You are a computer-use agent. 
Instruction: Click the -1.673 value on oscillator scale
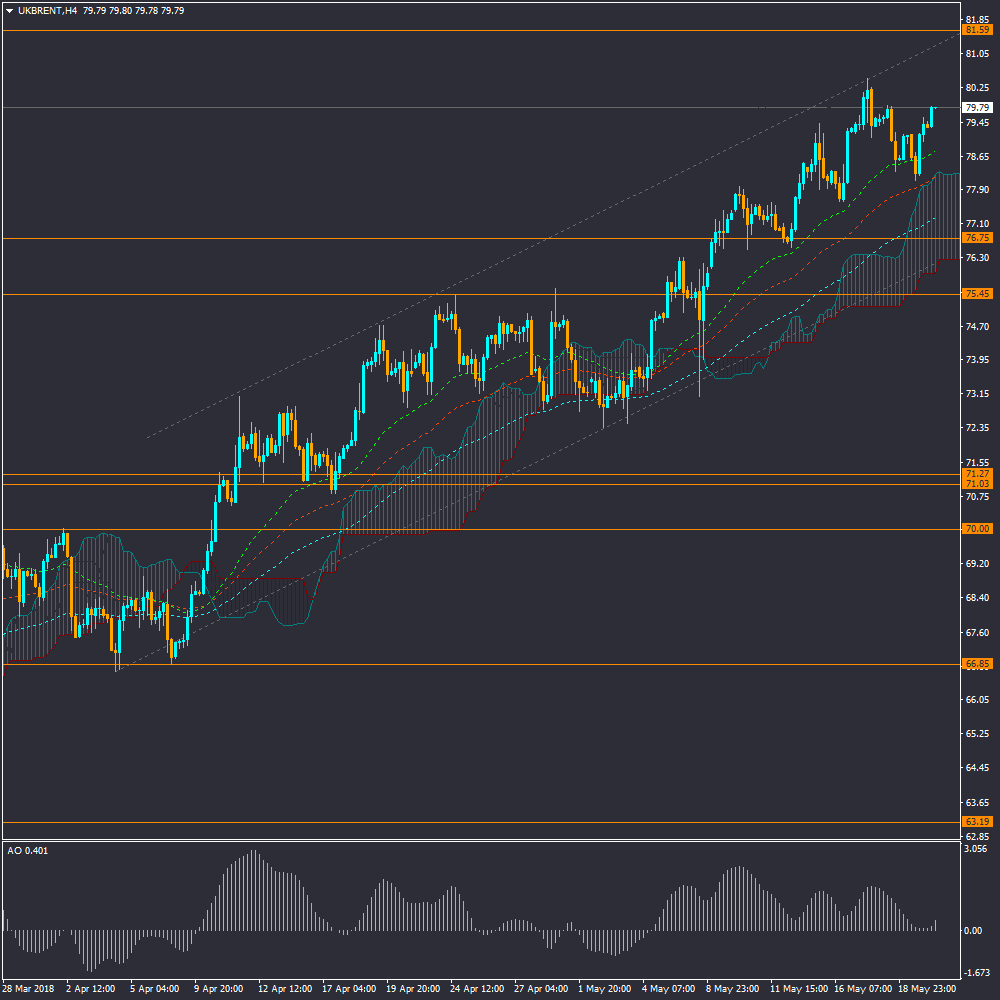pyautogui.click(x=976, y=972)
